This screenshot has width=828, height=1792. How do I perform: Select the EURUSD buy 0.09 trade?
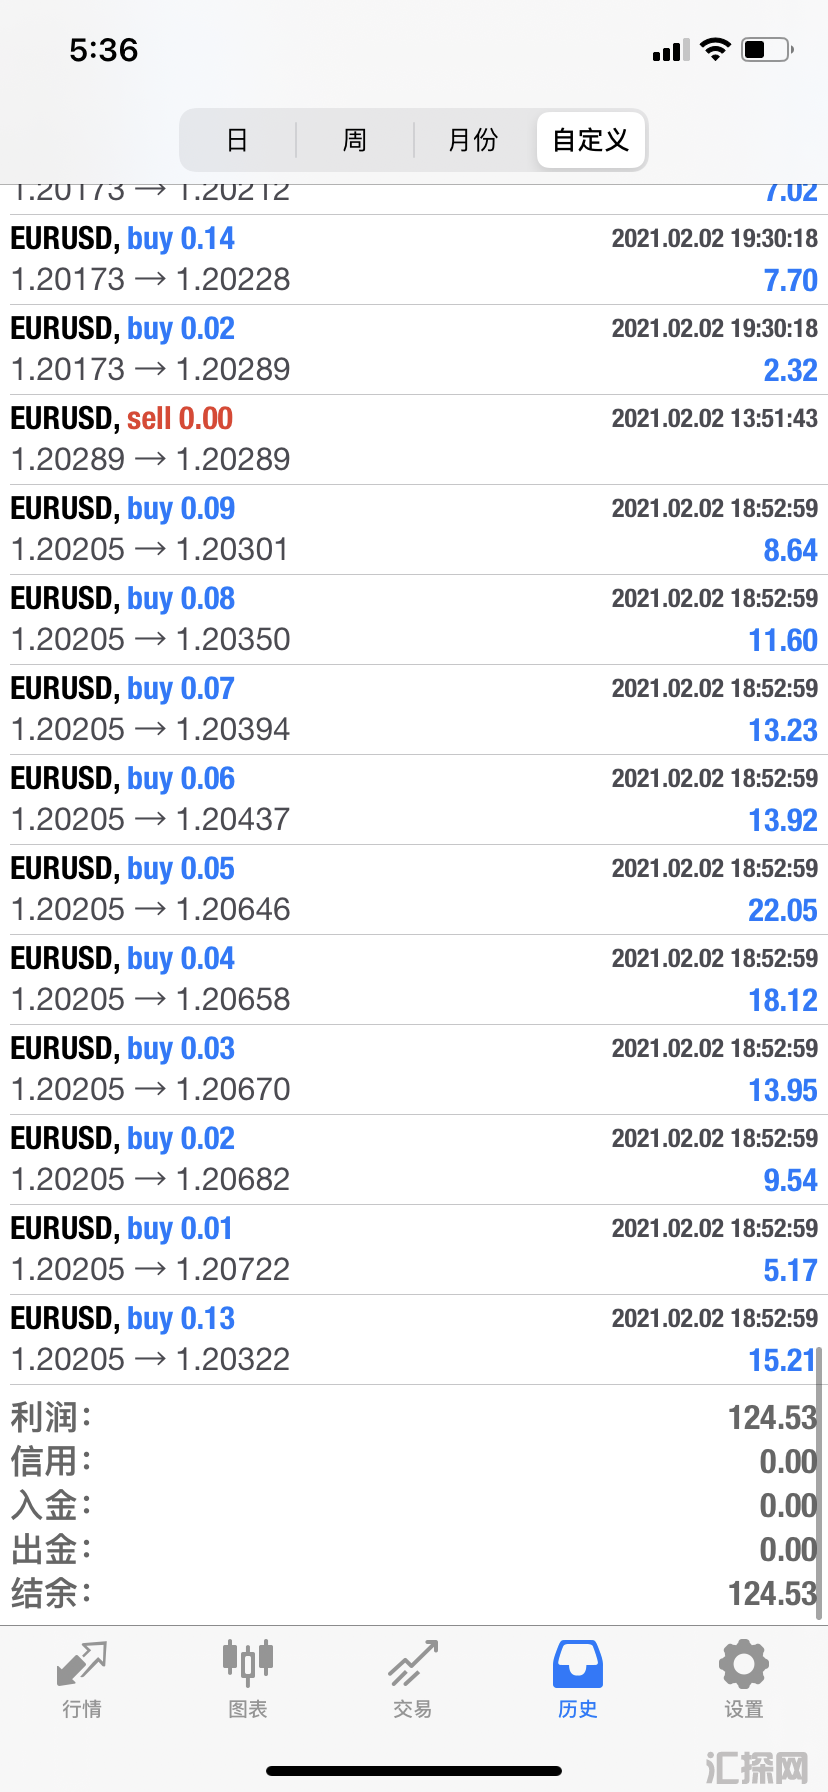point(414,530)
